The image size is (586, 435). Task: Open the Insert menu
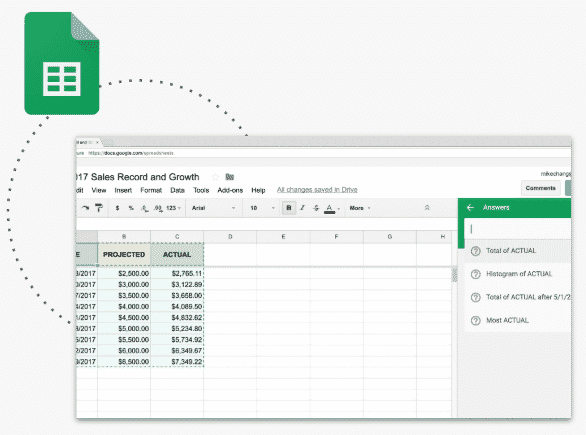123,190
